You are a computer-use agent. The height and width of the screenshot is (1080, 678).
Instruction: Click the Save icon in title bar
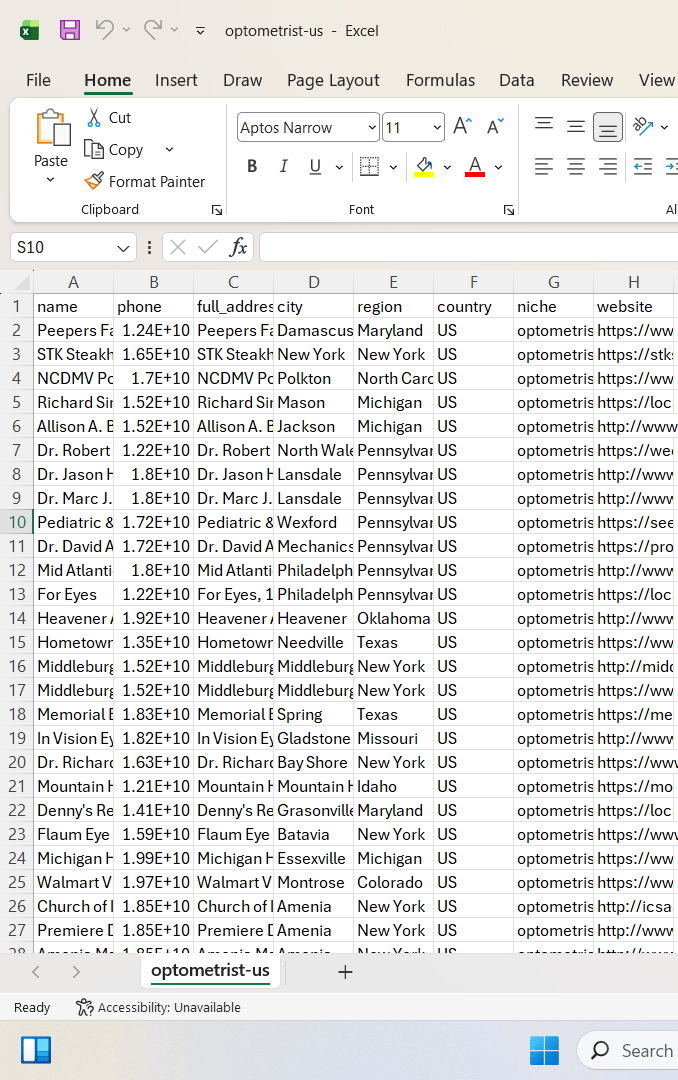pos(70,30)
